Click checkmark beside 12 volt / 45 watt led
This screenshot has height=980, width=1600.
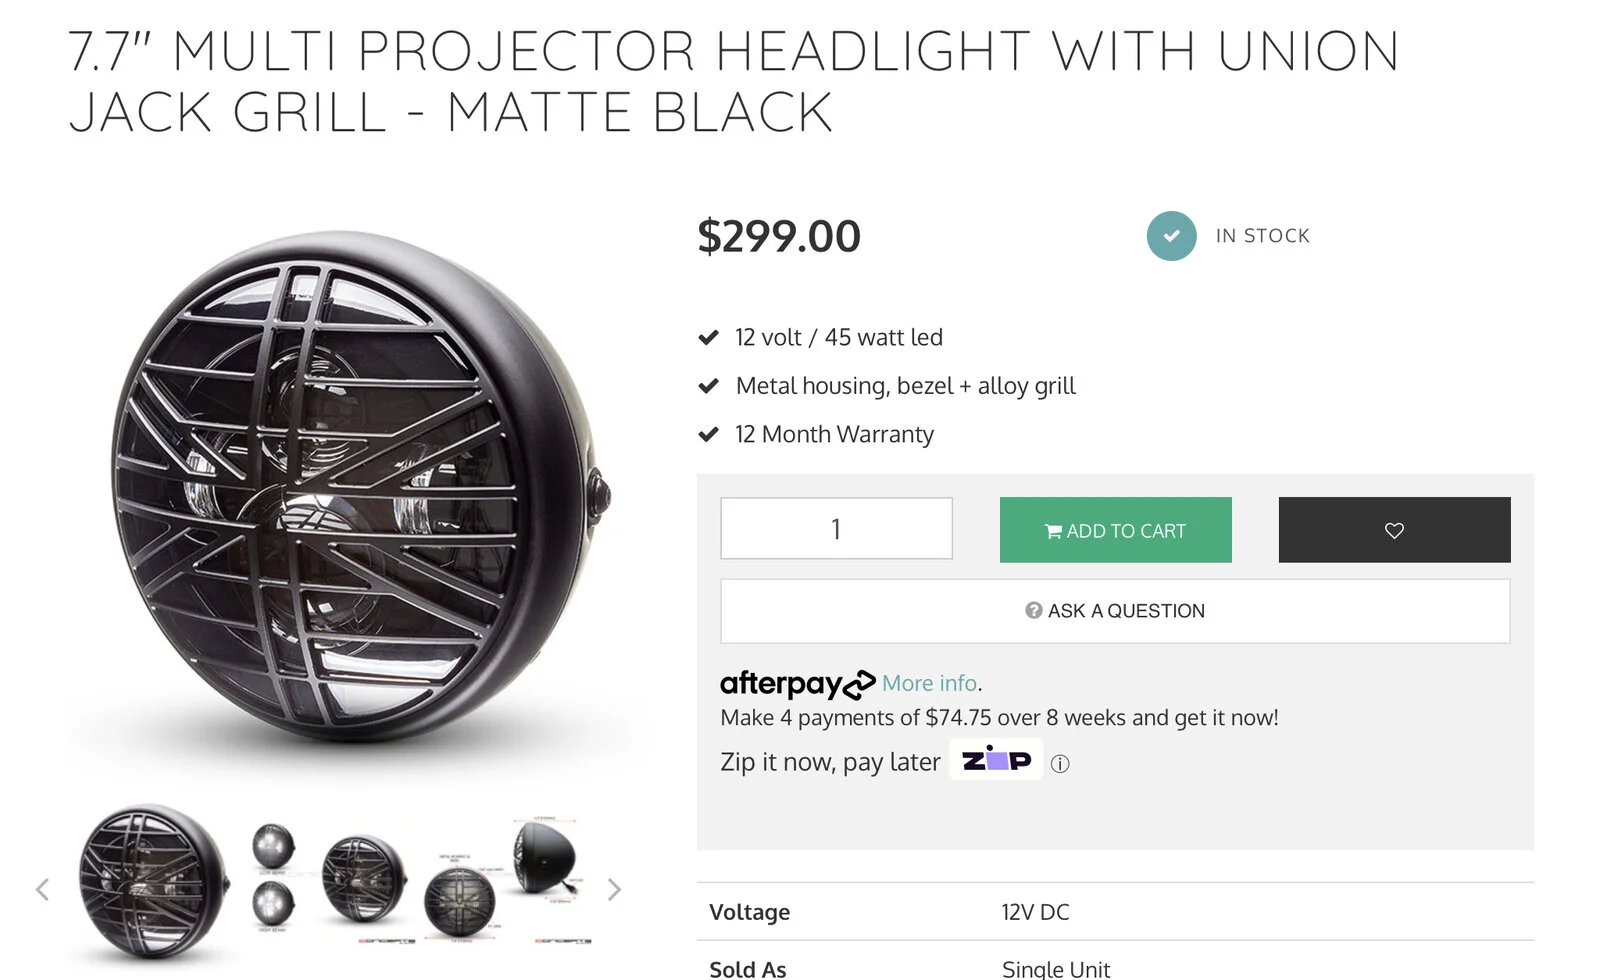point(709,338)
